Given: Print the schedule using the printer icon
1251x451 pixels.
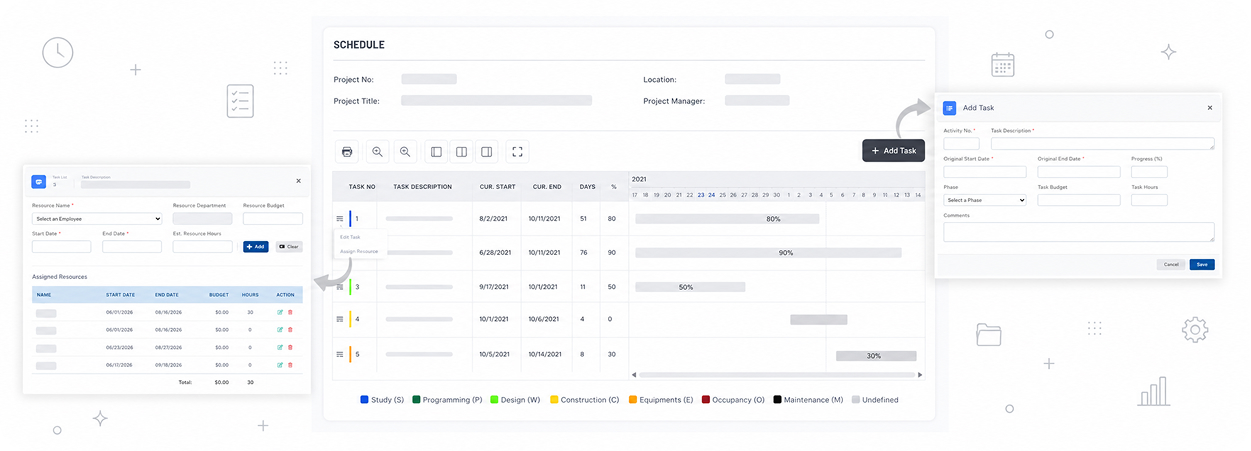Looking at the screenshot, I should point(347,152).
